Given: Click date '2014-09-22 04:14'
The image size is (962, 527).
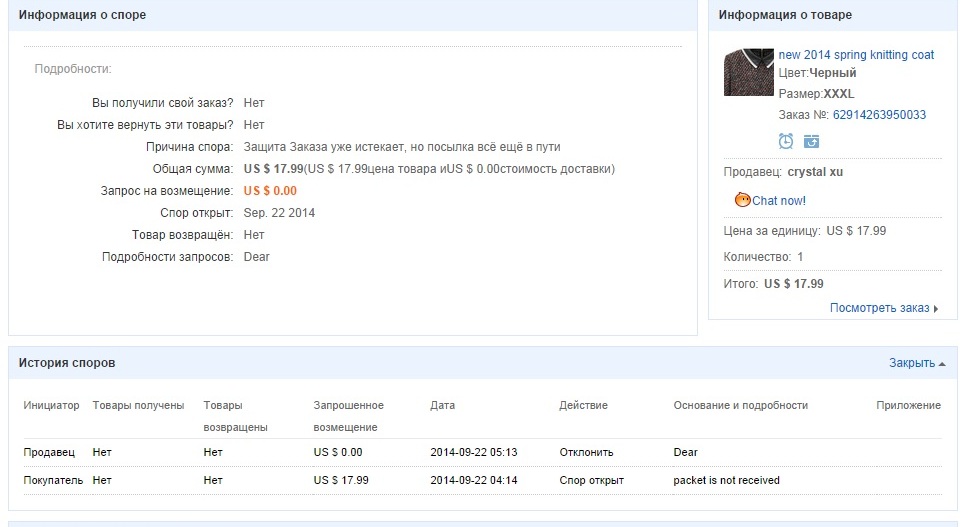Looking at the screenshot, I should coord(474,480).
